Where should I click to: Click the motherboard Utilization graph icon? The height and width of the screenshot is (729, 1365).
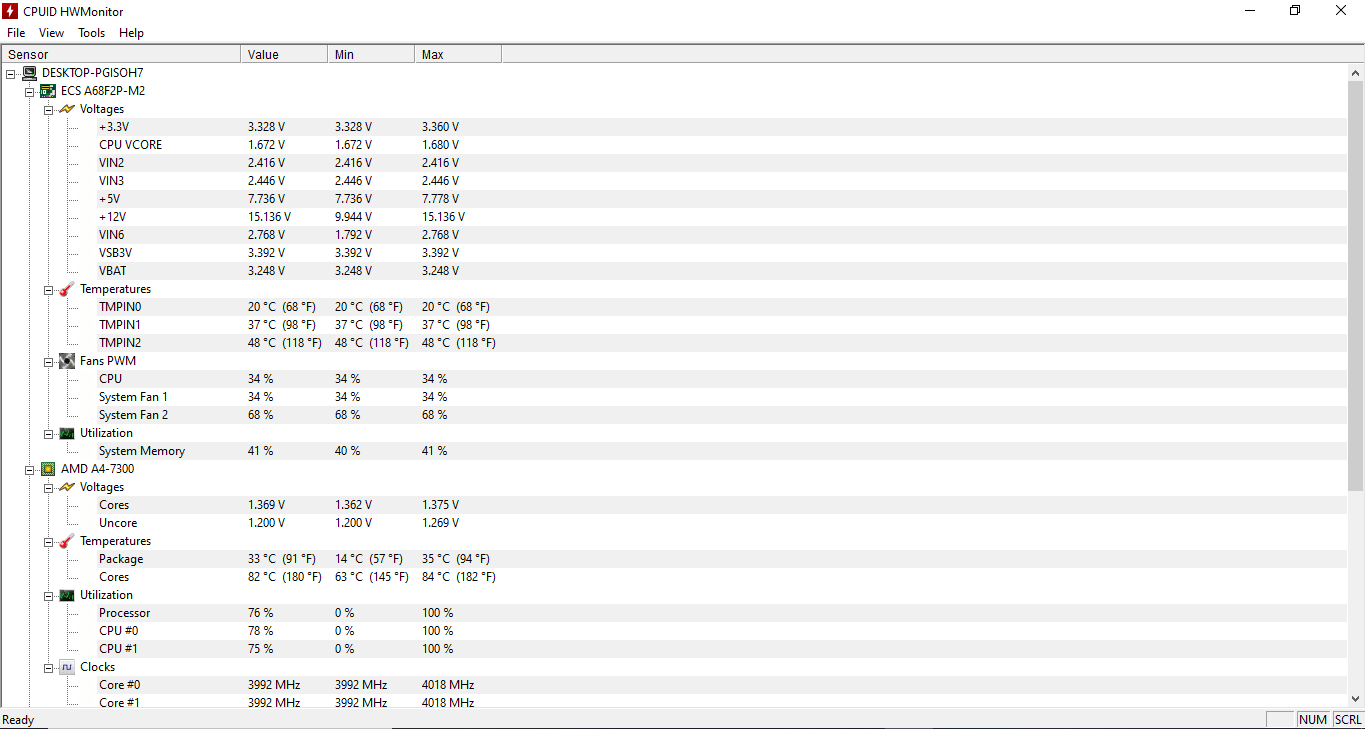pyautogui.click(x=67, y=433)
